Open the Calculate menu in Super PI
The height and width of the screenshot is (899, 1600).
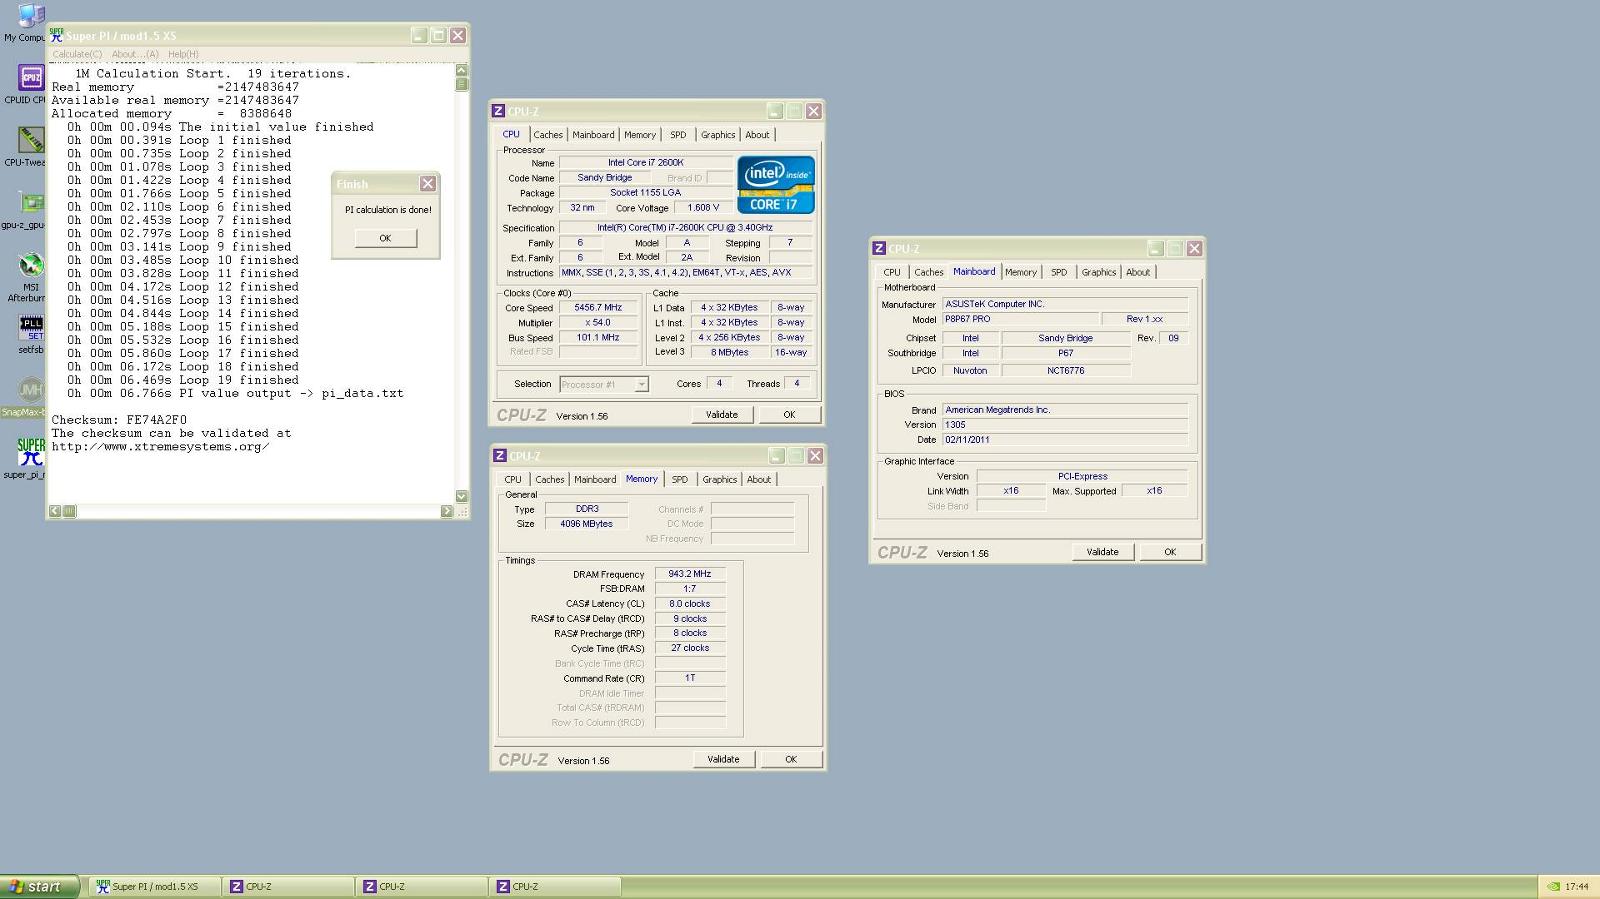pyautogui.click(x=77, y=54)
